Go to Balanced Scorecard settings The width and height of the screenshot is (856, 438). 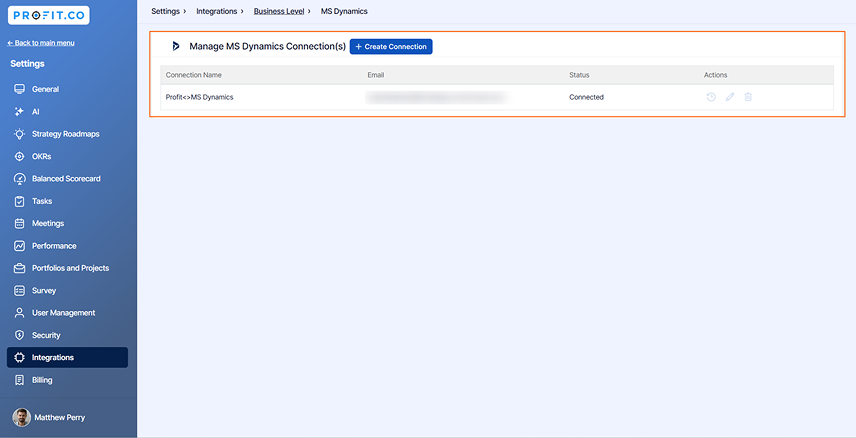(x=67, y=179)
